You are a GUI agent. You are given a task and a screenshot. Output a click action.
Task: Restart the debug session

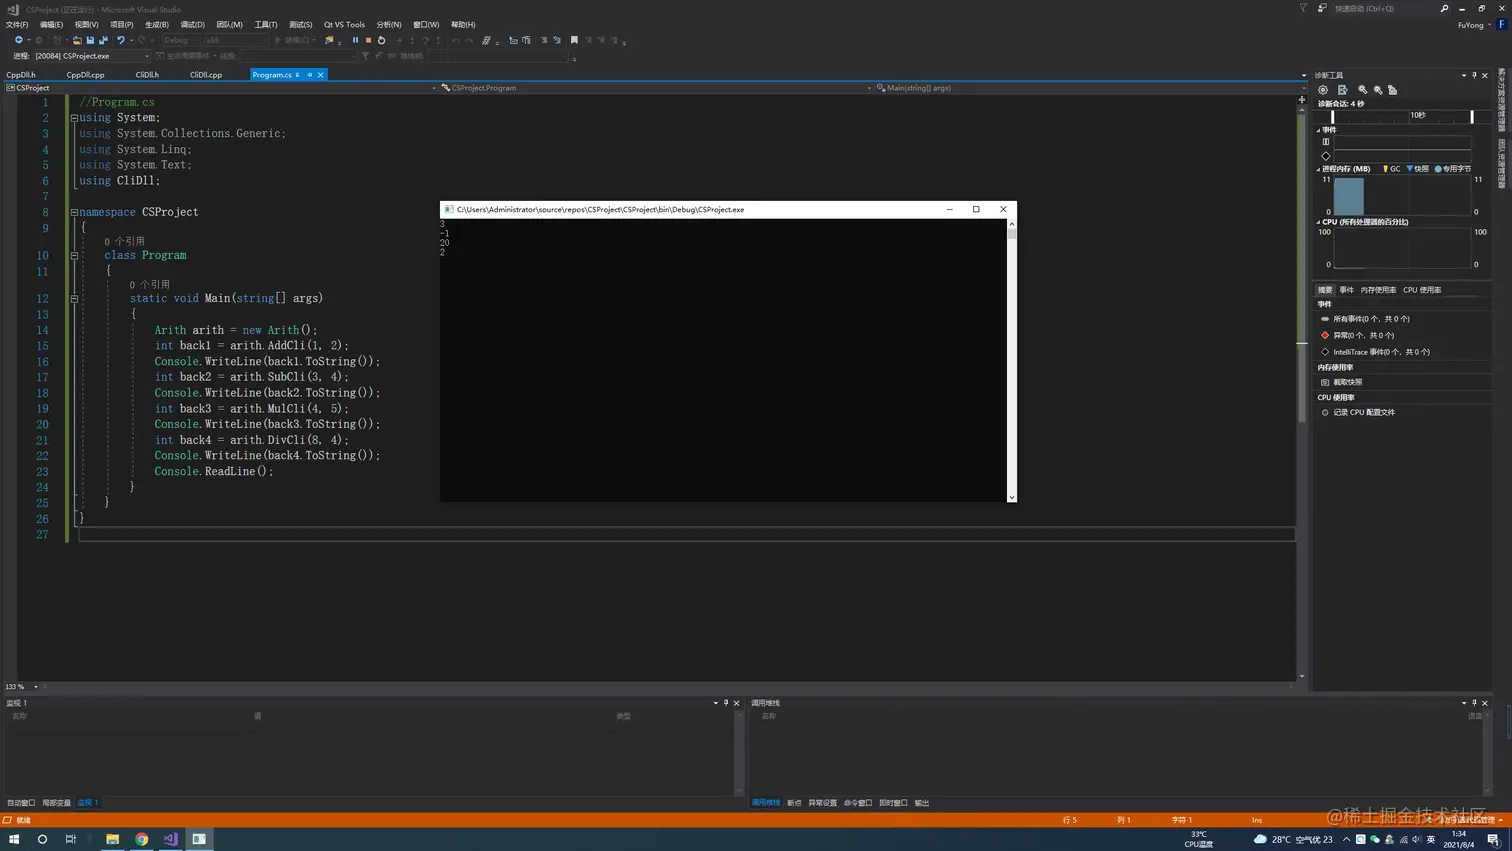381,40
